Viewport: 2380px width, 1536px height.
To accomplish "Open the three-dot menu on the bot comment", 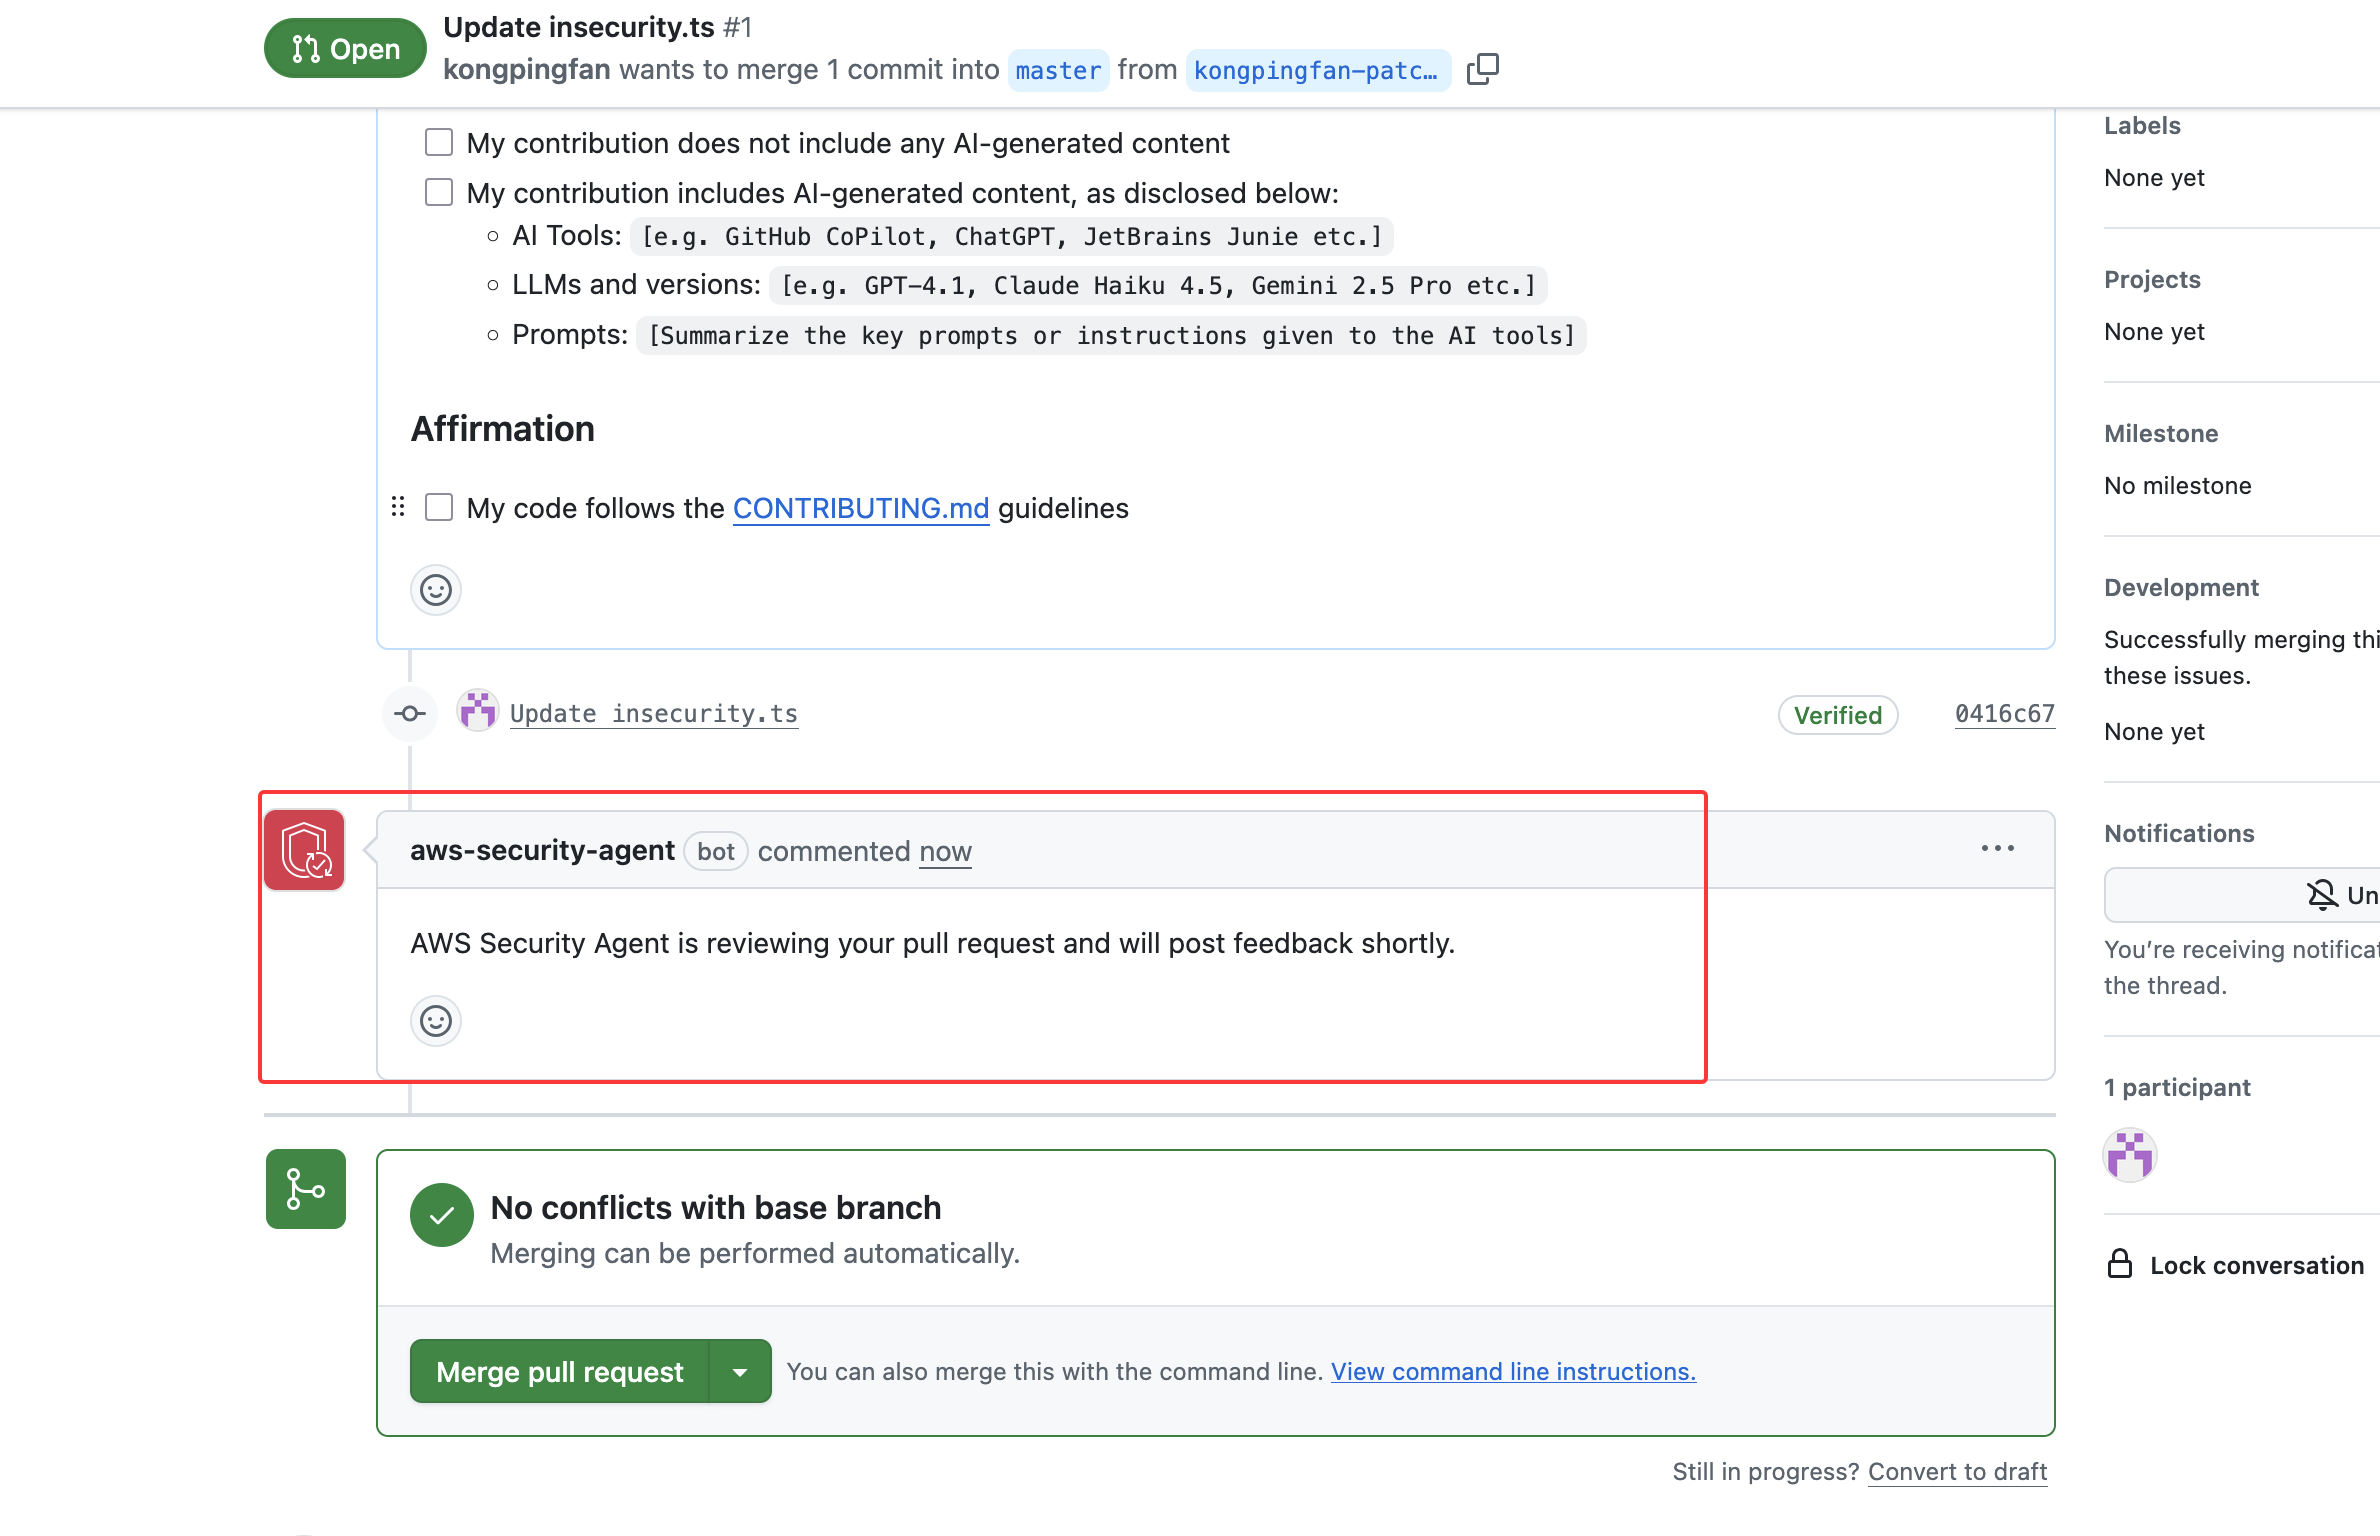I will click(x=1997, y=849).
